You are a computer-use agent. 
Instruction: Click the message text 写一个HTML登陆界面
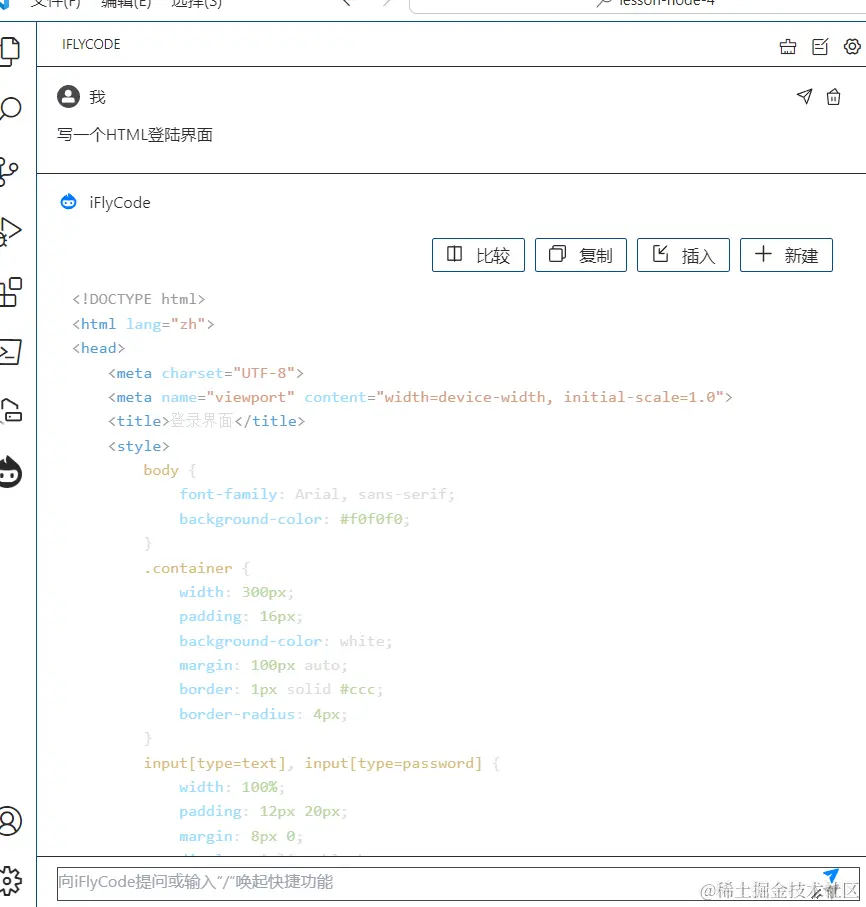[x=135, y=135]
